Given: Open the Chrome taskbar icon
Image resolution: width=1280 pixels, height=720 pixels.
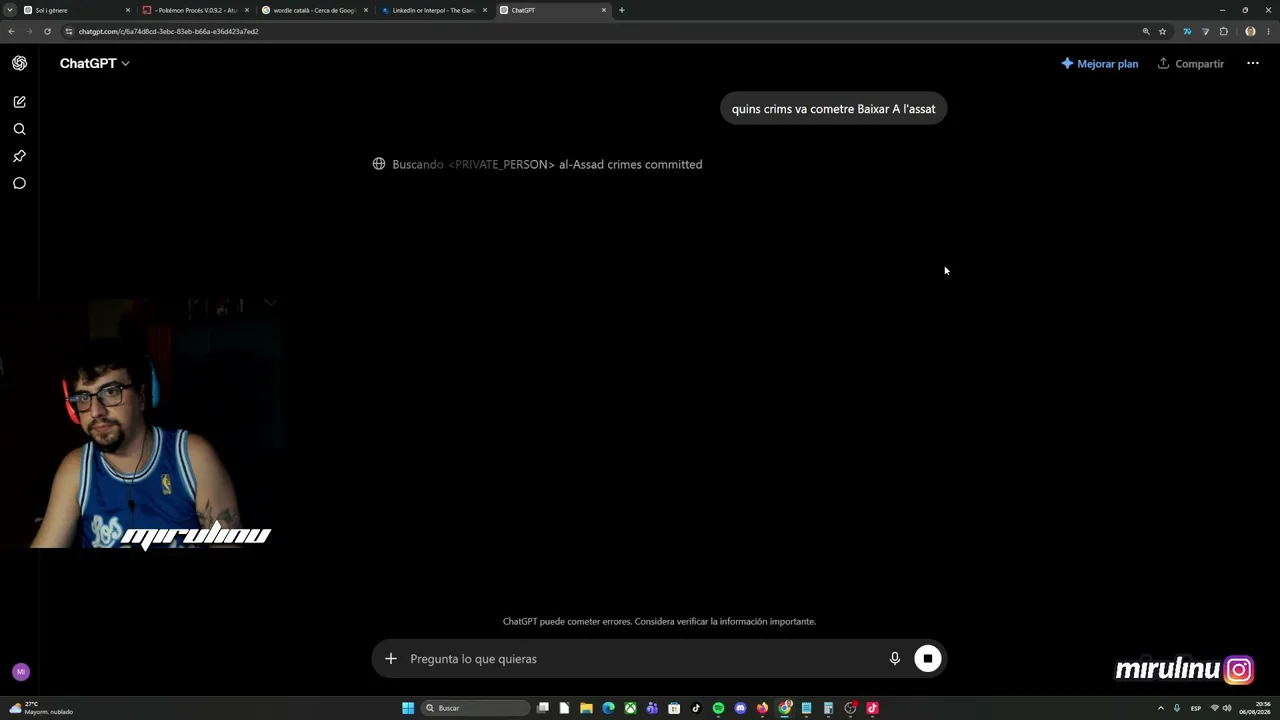Looking at the screenshot, I should click(x=785, y=708).
